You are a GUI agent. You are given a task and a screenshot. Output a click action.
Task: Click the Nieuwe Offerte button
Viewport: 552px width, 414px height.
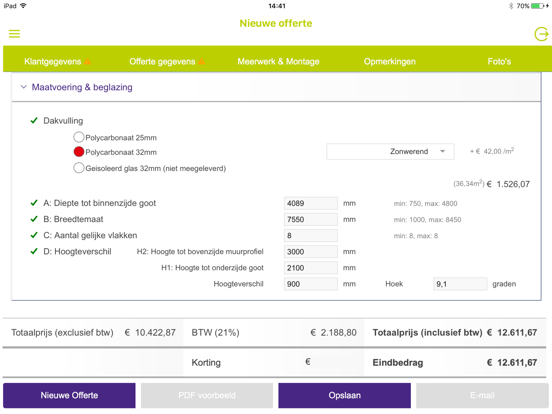pos(69,395)
